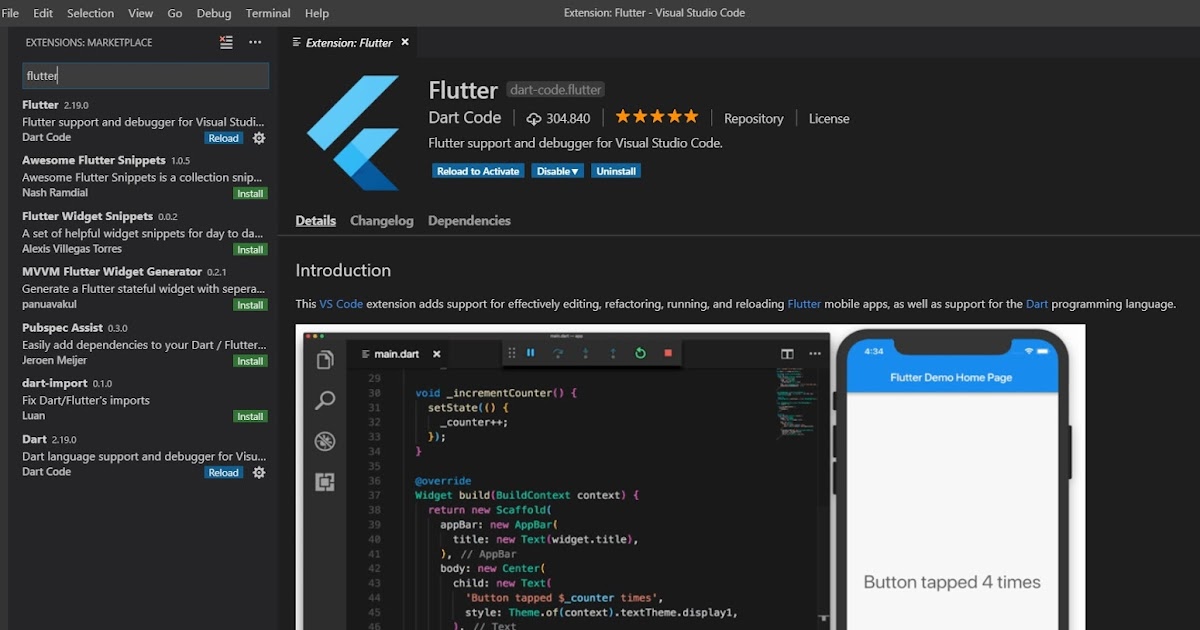Viewport: 1200px width, 630px height.
Task: Clear the extensions search results
Action: pyautogui.click(x=226, y=42)
